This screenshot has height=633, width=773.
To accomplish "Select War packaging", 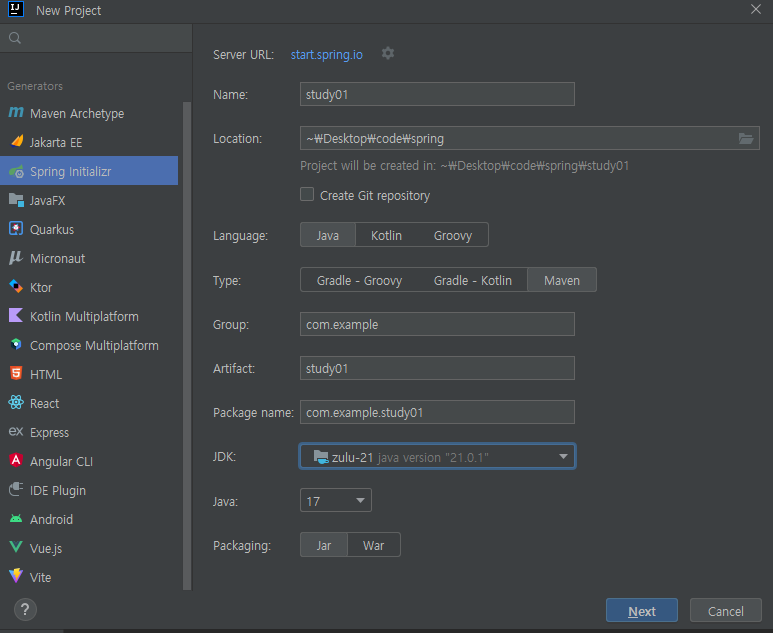I will [374, 545].
